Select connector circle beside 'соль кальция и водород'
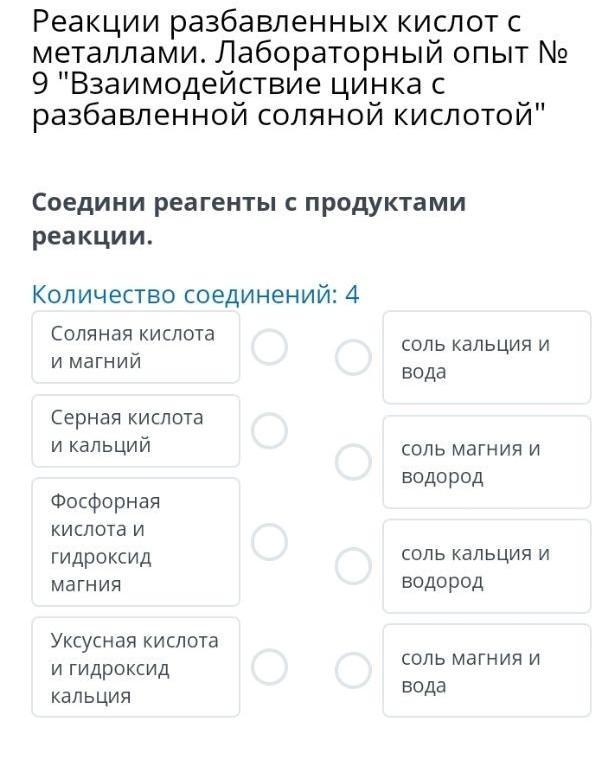 click(x=353, y=566)
